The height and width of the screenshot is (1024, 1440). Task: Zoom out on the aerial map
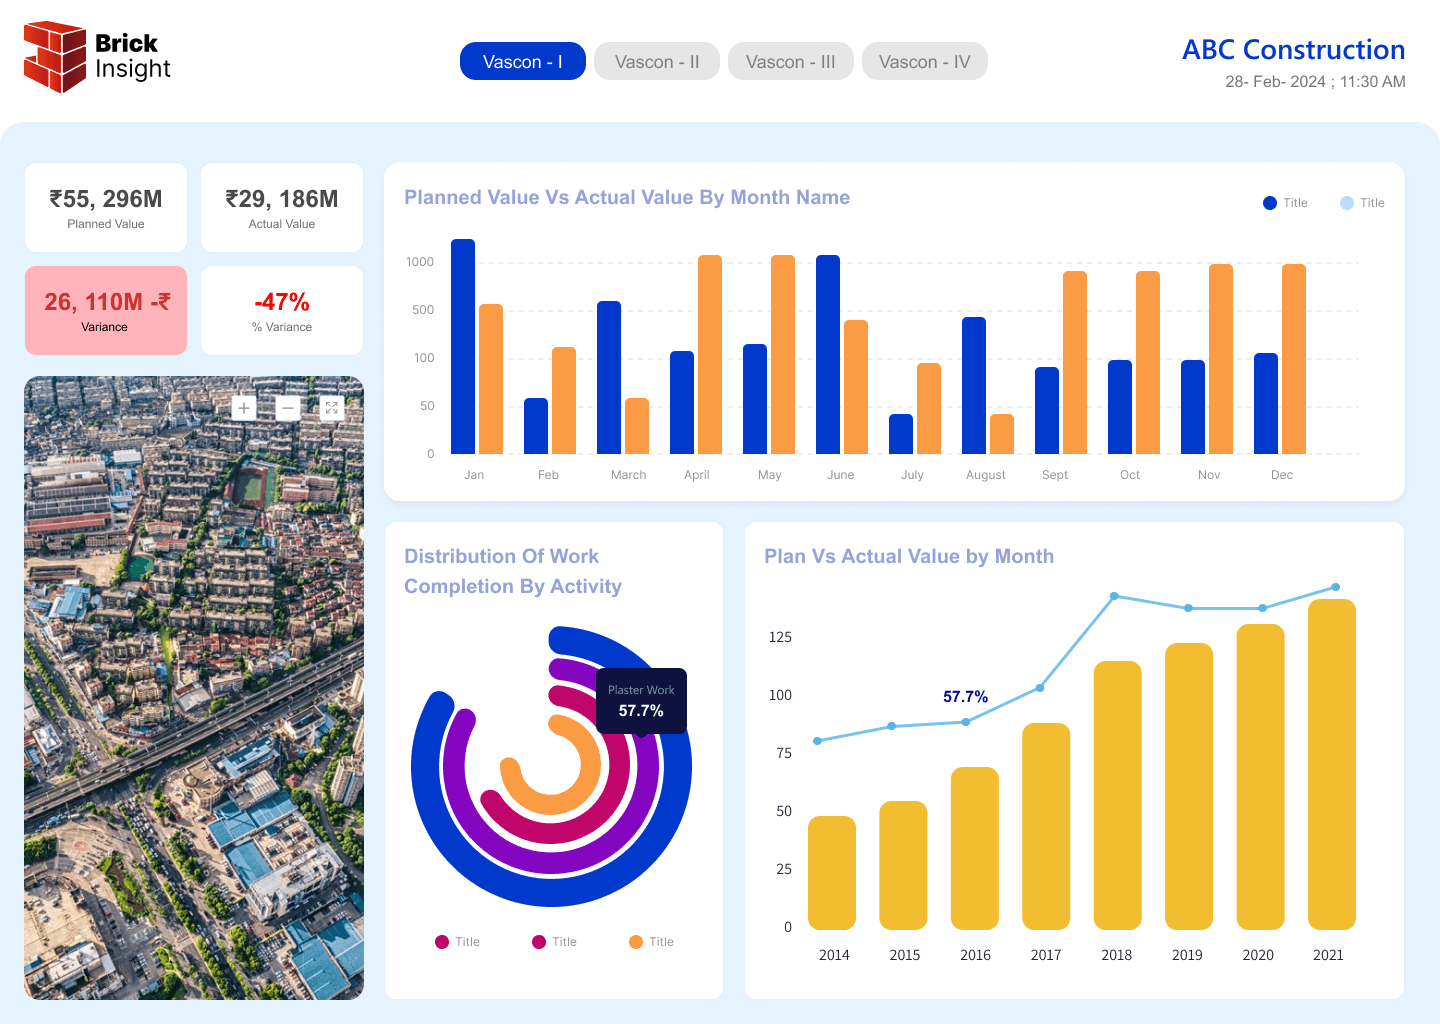click(x=288, y=408)
